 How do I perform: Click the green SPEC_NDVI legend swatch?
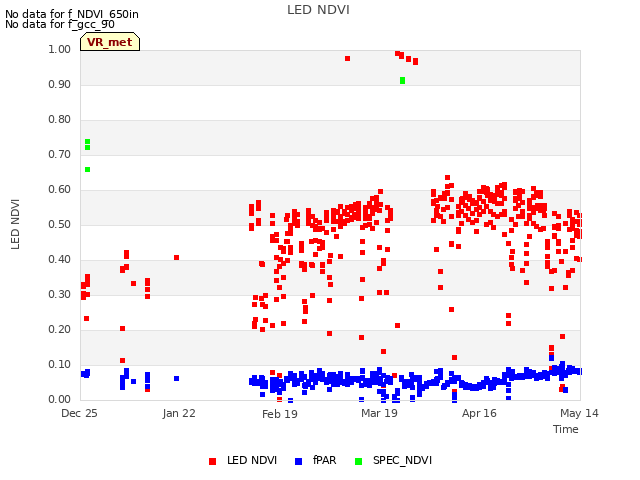click(358, 461)
